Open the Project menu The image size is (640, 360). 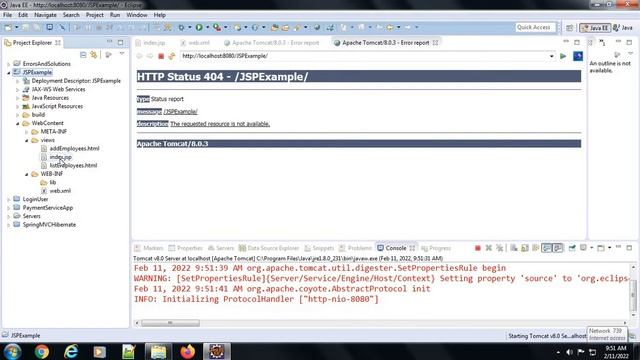click(94, 15)
